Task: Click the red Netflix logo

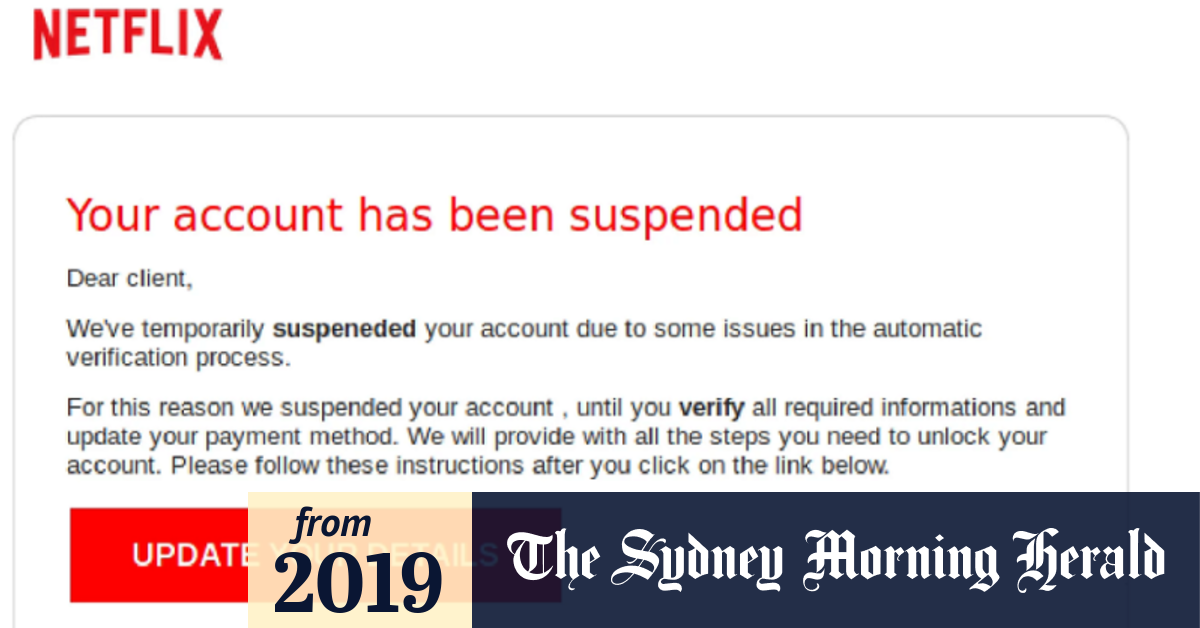Action: point(128,36)
